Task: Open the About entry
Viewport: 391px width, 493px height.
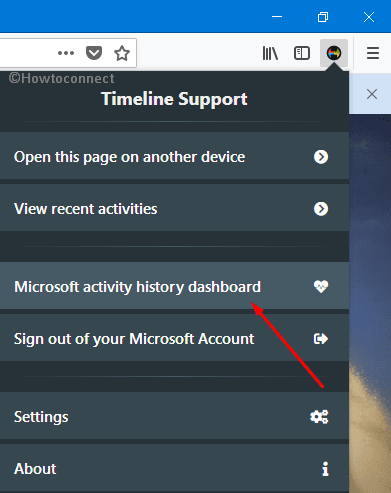Action: tap(174, 468)
